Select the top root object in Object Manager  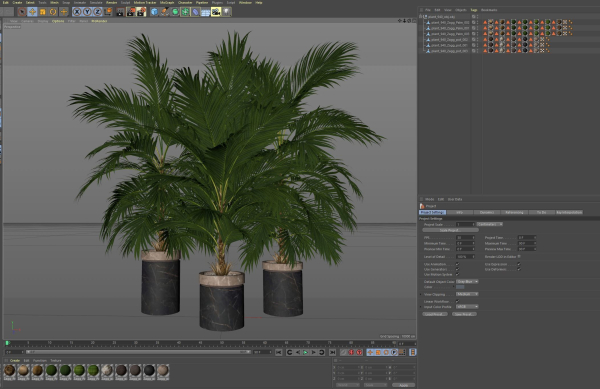coord(441,17)
